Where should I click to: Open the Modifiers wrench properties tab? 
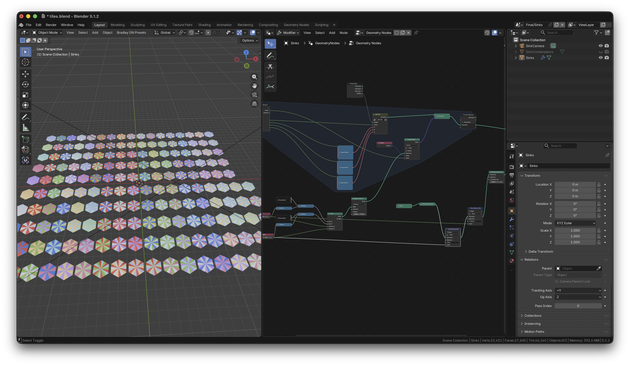point(511,219)
